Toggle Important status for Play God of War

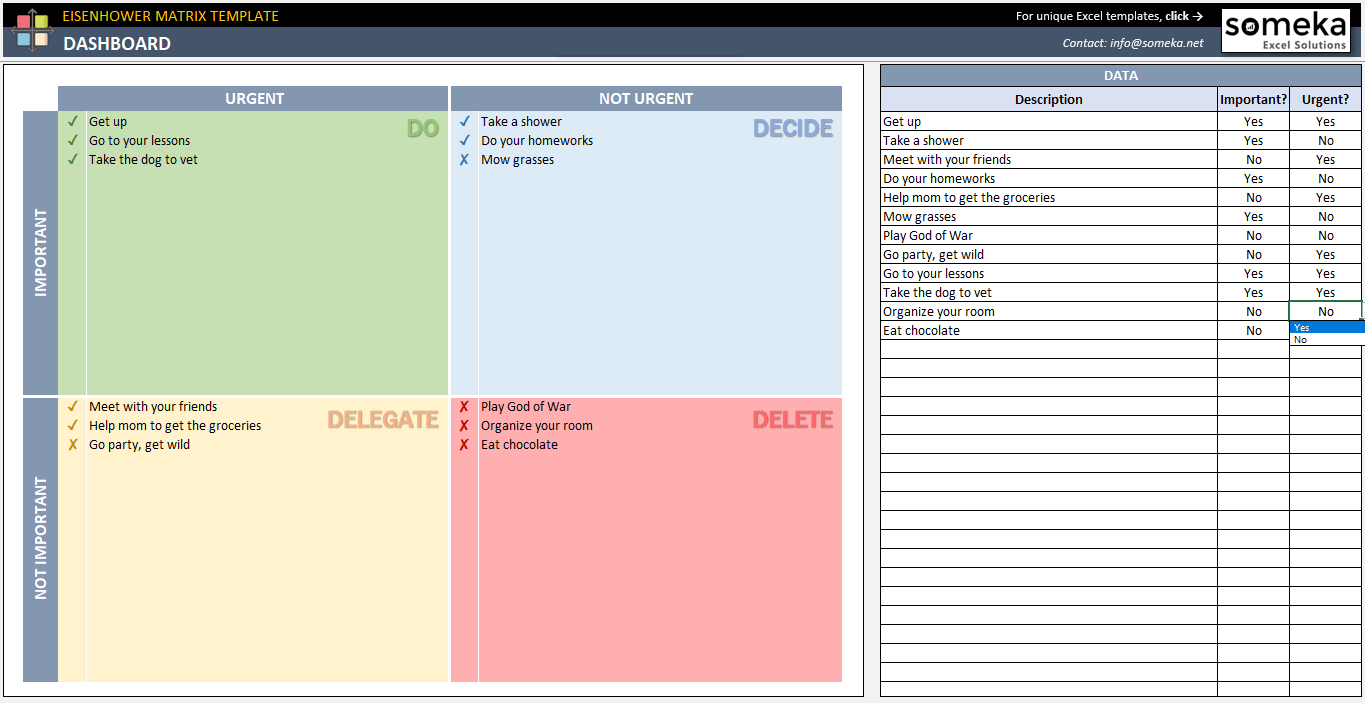point(1253,235)
